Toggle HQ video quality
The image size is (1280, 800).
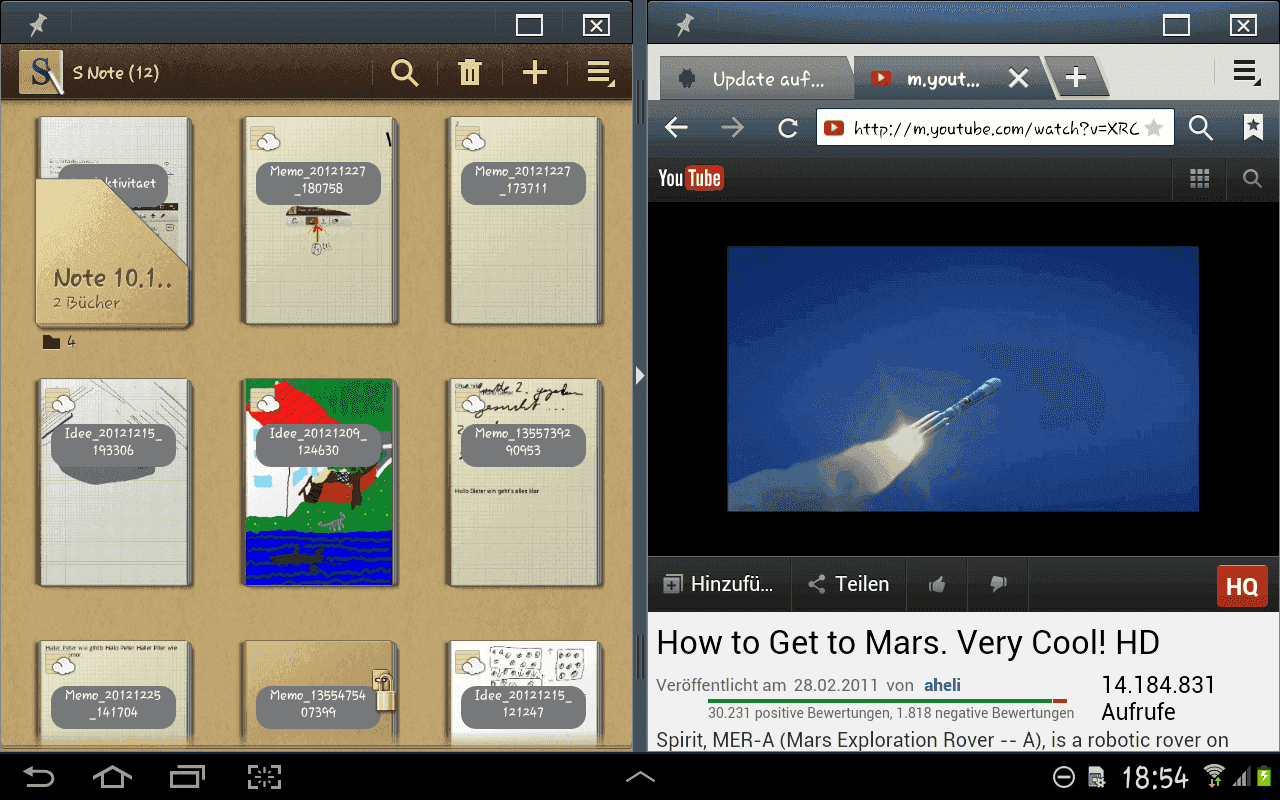tap(1242, 586)
